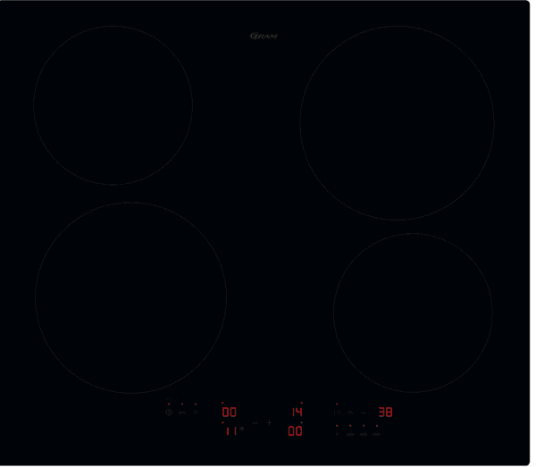The width and height of the screenshot is (536, 467).
Task: Tap the power on/off icon
Action: tap(169, 413)
